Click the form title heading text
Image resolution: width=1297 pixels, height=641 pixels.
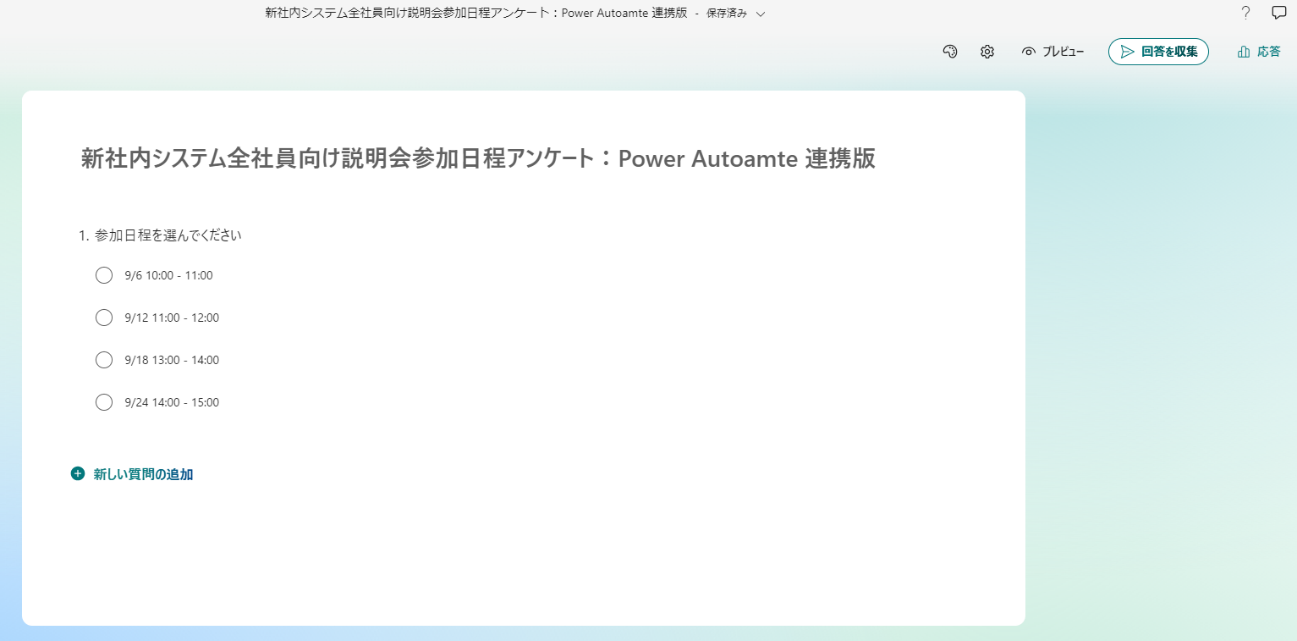click(x=478, y=159)
